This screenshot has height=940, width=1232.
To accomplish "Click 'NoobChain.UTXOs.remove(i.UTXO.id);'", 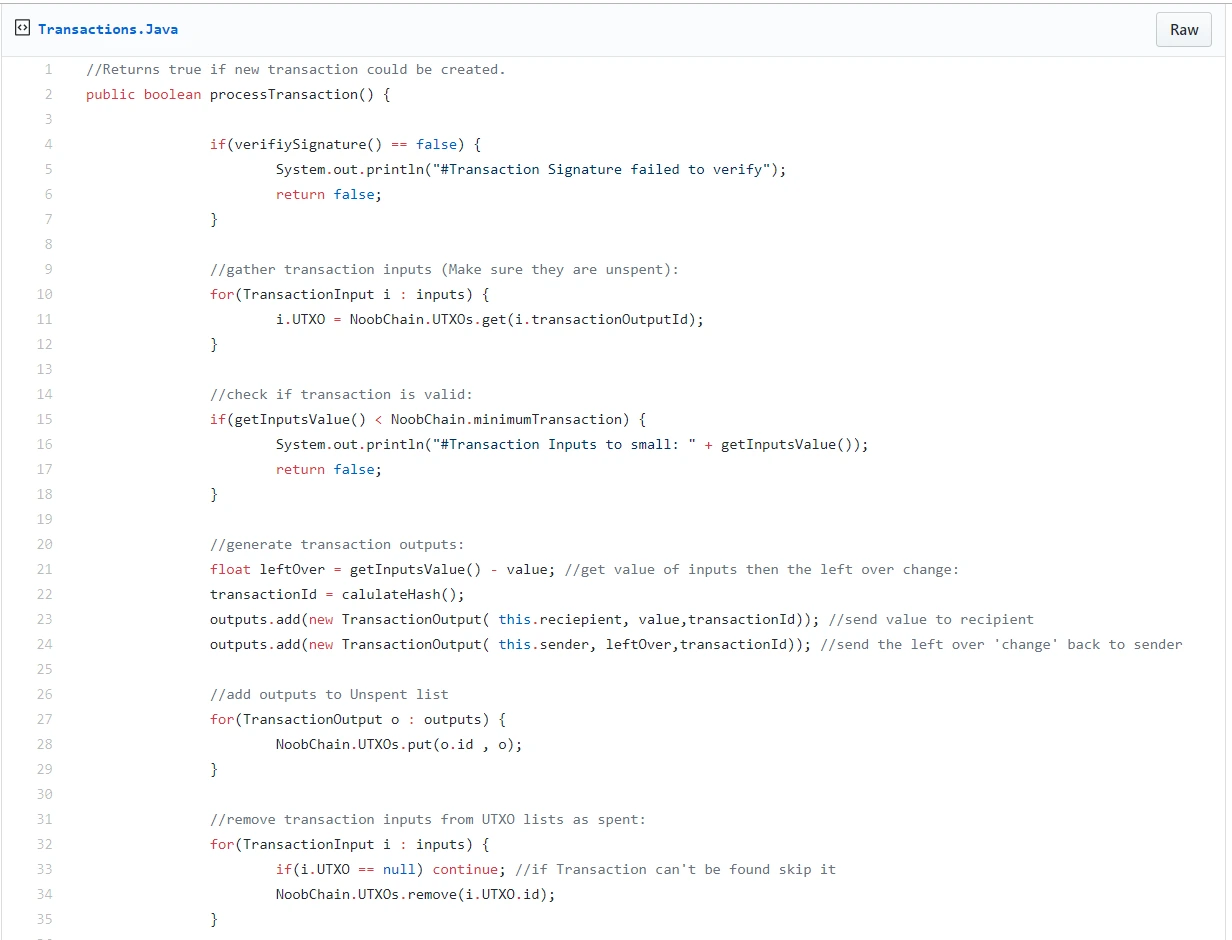I will 416,894.
